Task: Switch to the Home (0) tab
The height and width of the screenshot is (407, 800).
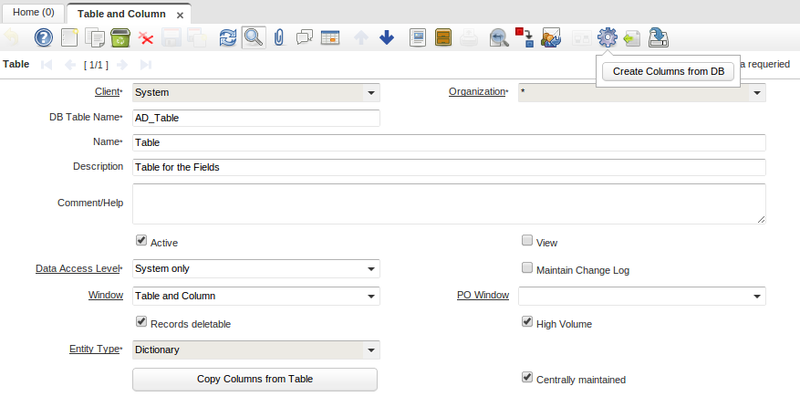Action: tap(33, 12)
